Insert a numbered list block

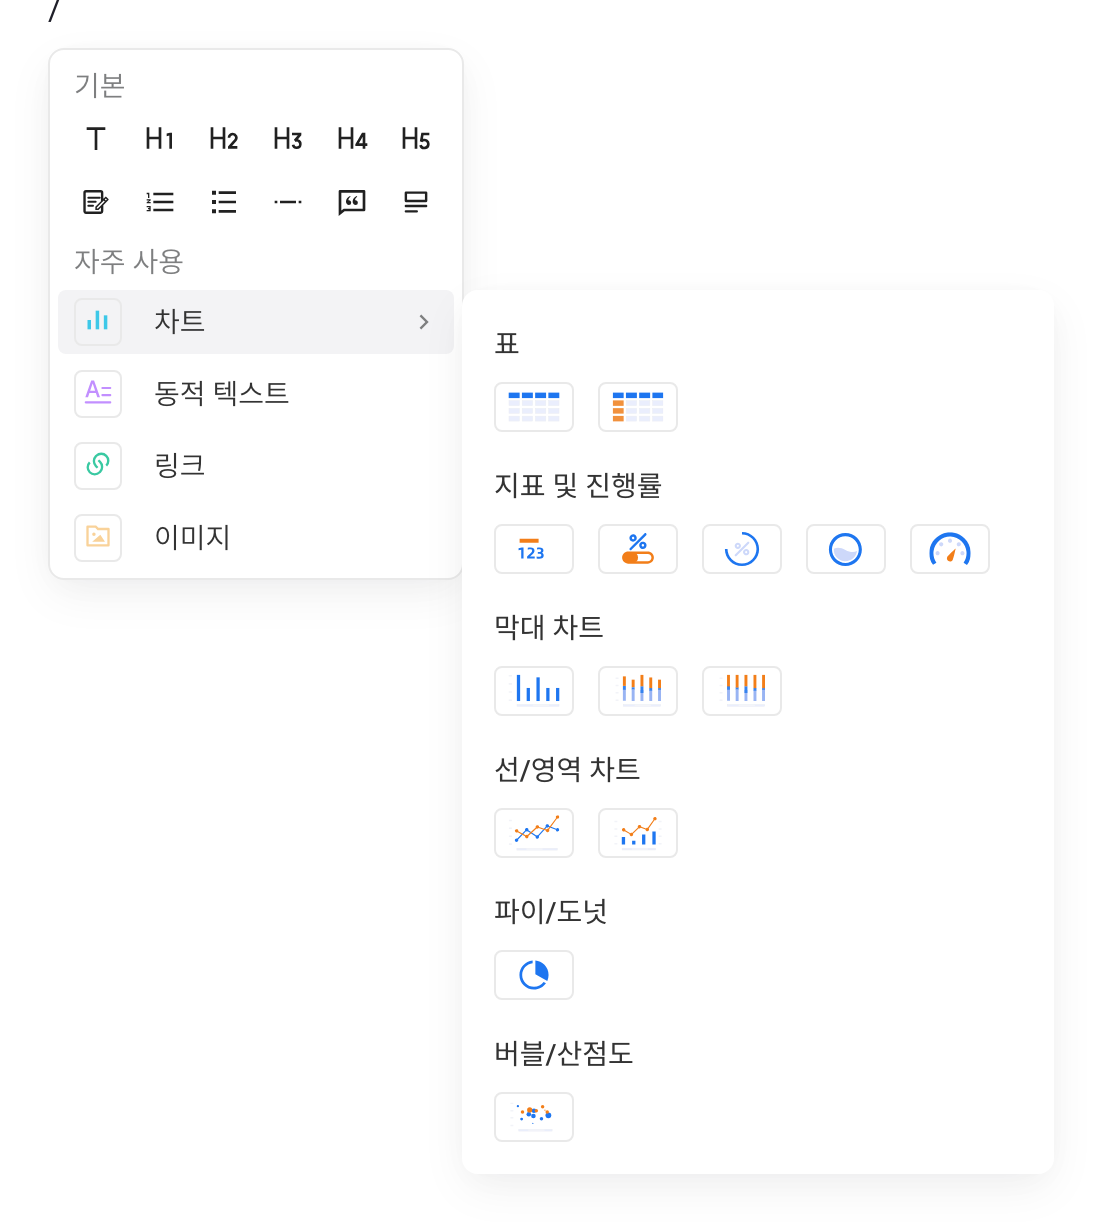coord(160,202)
